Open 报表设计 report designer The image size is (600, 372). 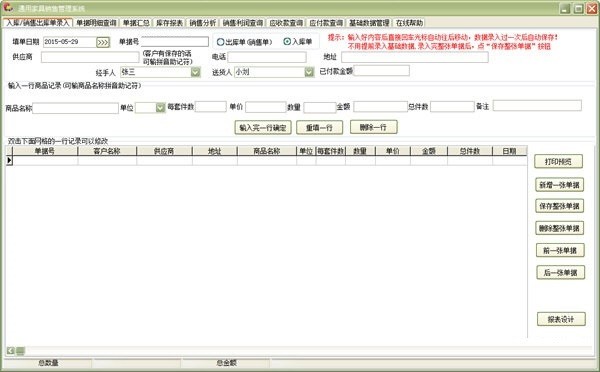pos(561,319)
